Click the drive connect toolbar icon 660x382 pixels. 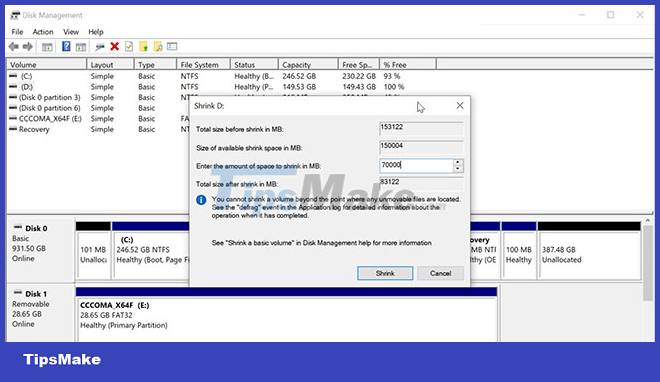[100, 47]
